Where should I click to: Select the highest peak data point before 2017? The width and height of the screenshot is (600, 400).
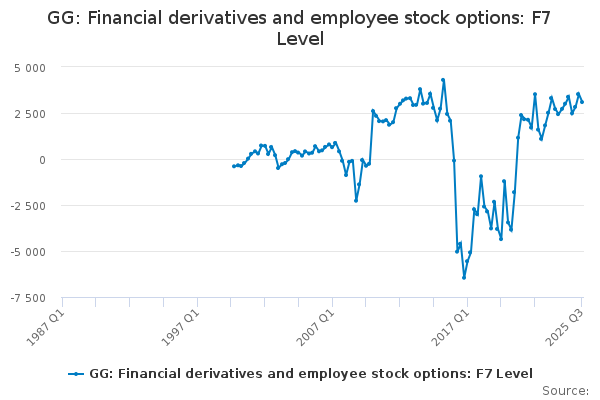pos(443,80)
